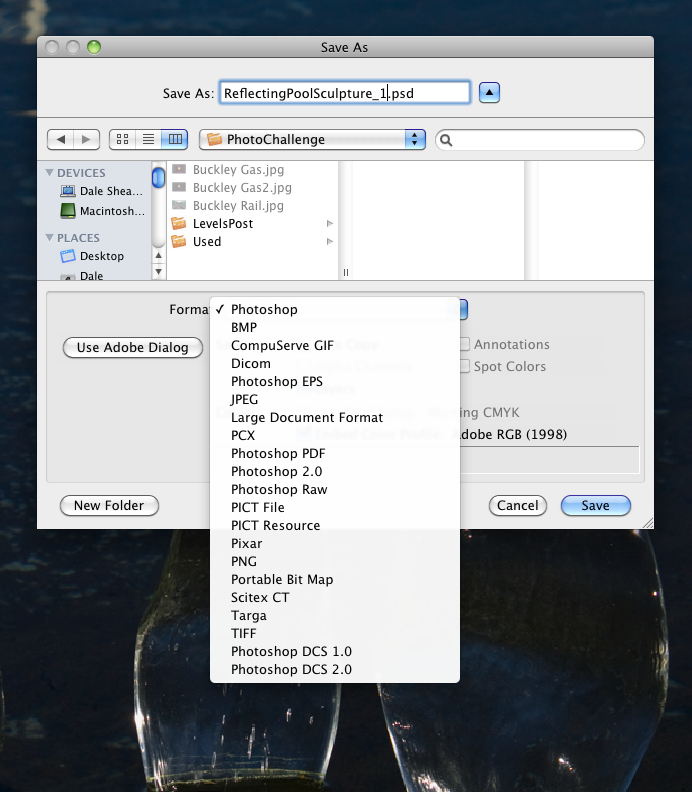Choose Large Document Format
Viewport: 692px width, 792px height.
pos(334,418)
